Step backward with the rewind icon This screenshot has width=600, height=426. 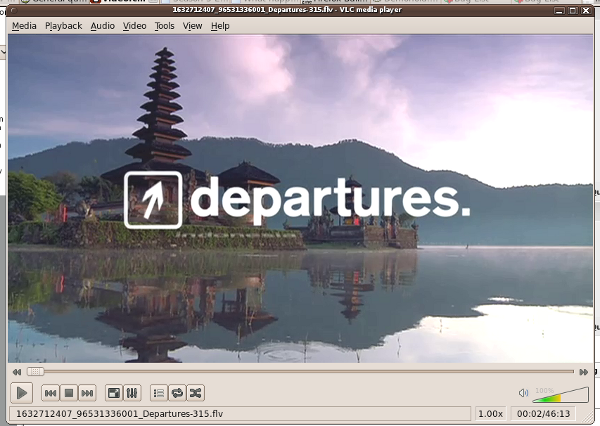point(17,372)
